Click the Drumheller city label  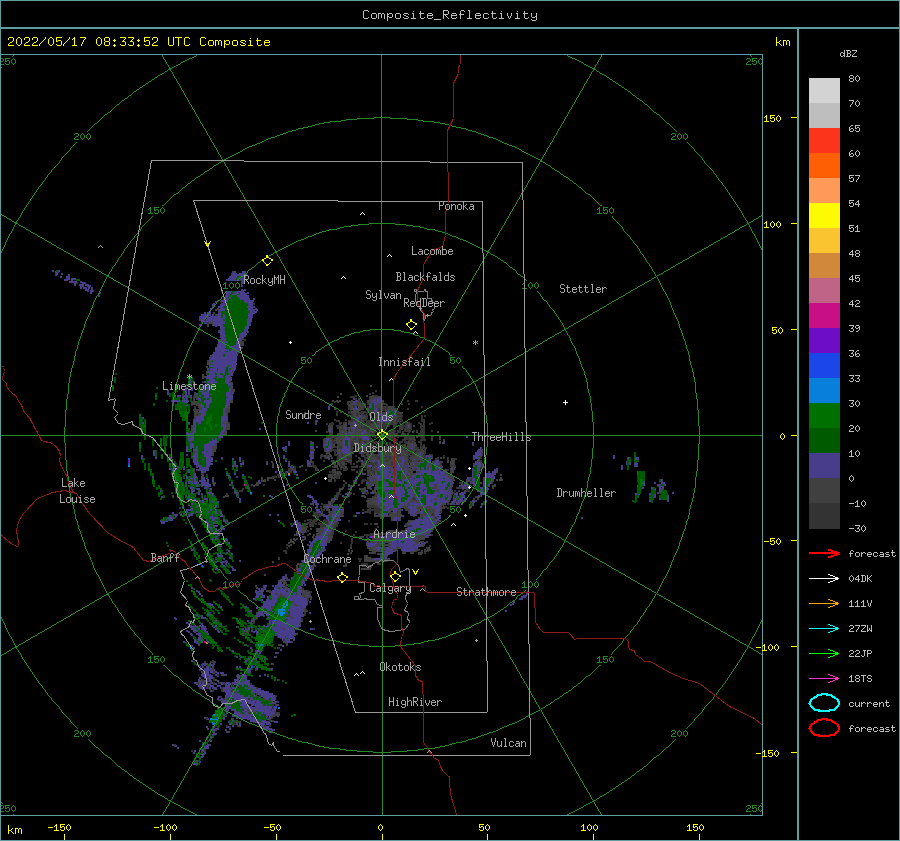click(x=586, y=493)
